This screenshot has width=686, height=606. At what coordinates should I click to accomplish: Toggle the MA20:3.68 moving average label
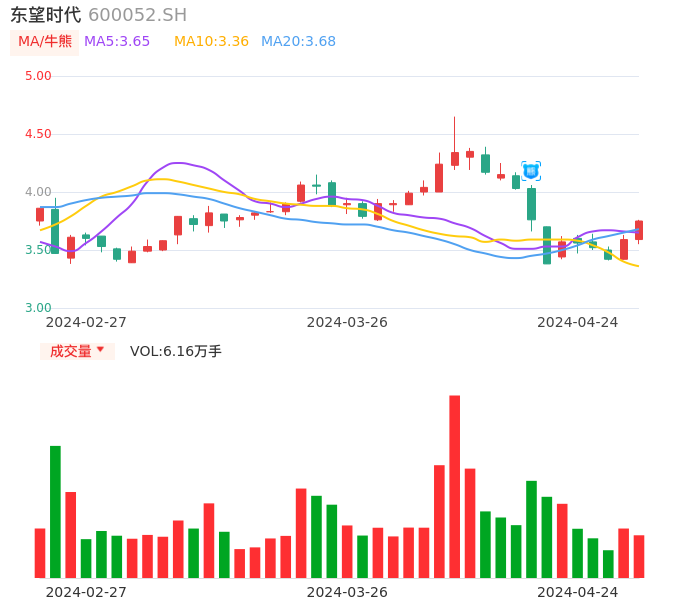coord(298,42)
